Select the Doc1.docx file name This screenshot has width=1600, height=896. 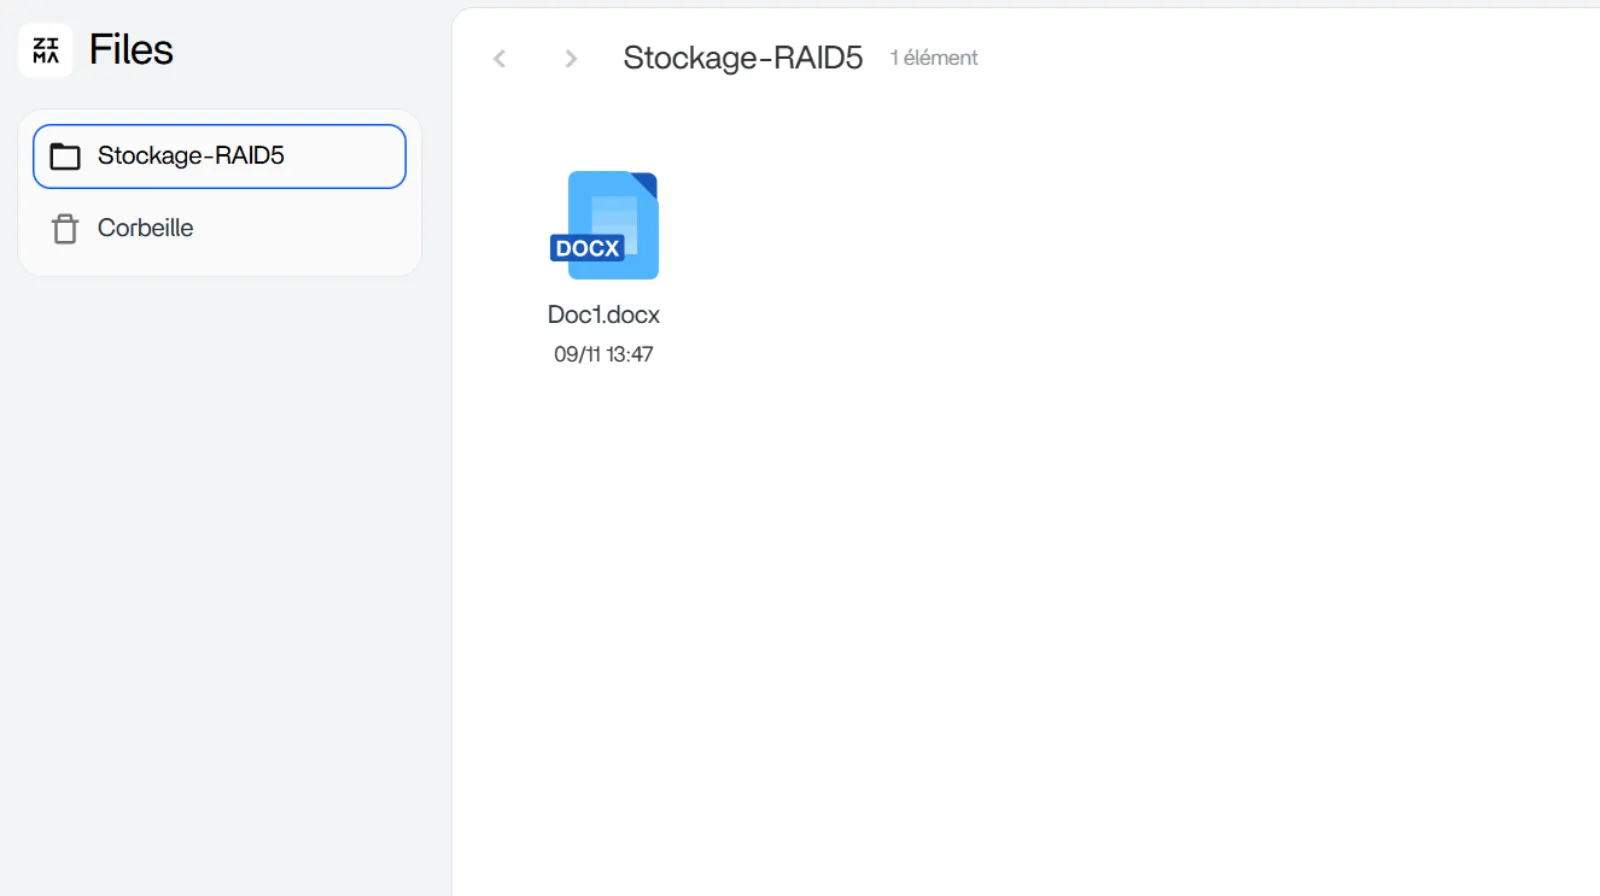pos(603,315)
